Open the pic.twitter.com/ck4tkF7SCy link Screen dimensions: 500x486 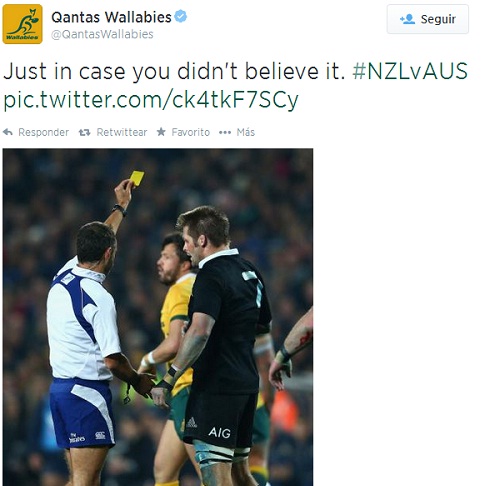point(151,100)
